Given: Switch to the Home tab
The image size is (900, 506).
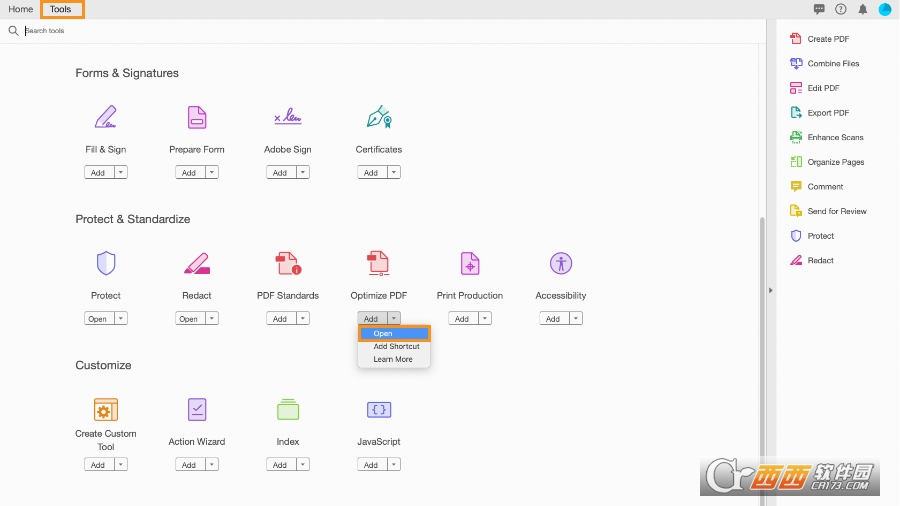Looking at the screenshot, I should [x=21, y=9].
